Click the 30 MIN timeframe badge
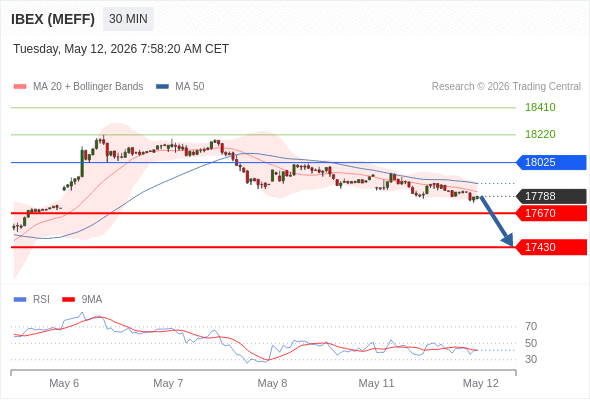This screenshot has height=400, width=590. click(128, 19)
